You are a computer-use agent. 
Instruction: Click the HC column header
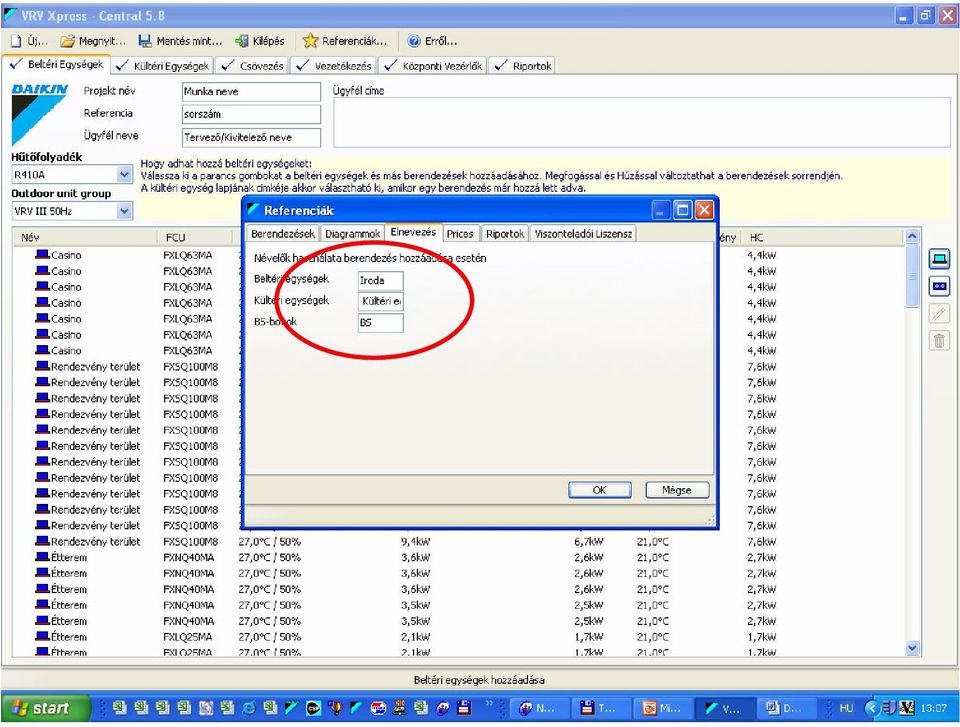[822, 238]
